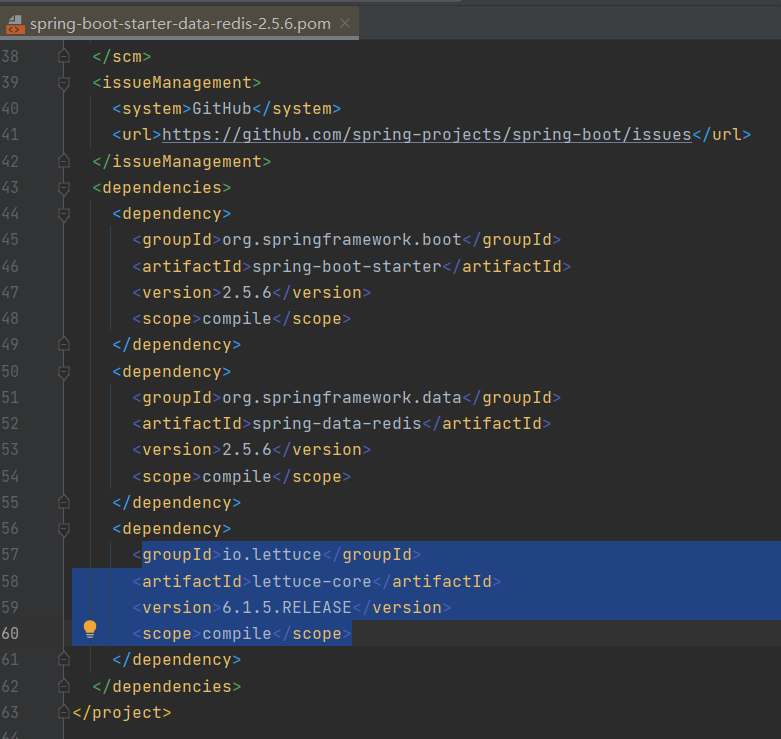Click the closing </dependency> tag on line 61

(x=176, y=660)
